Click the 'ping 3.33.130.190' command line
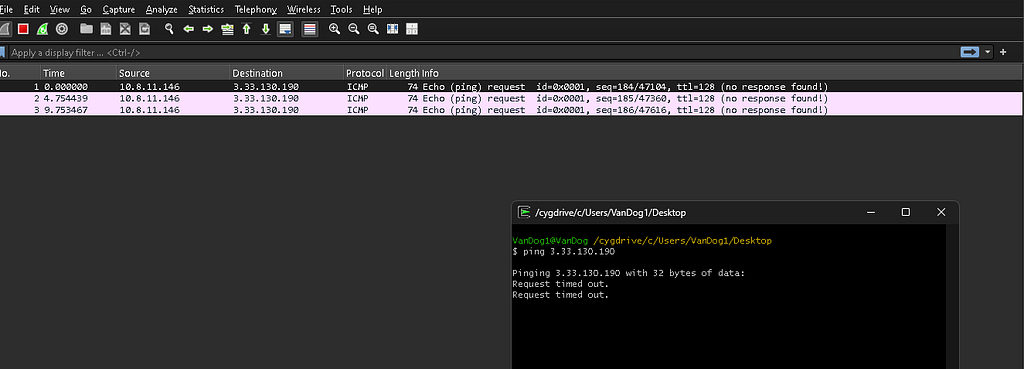Image resolution: width=1024 pixels, height=369 pixels. (564, 251)
